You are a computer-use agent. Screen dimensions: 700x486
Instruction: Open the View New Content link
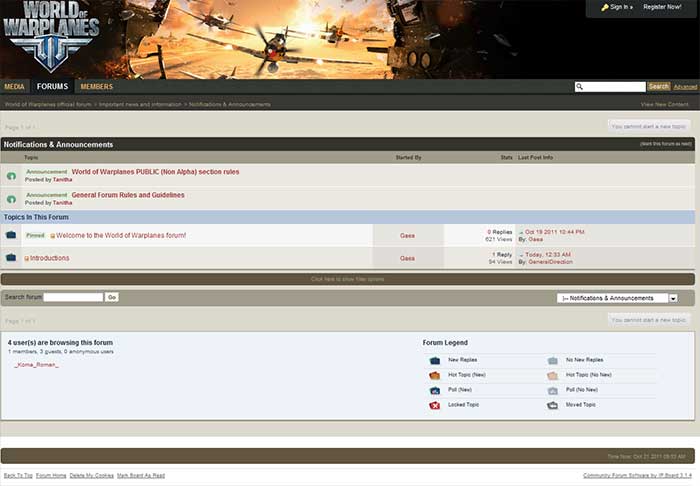coord(664,104)
